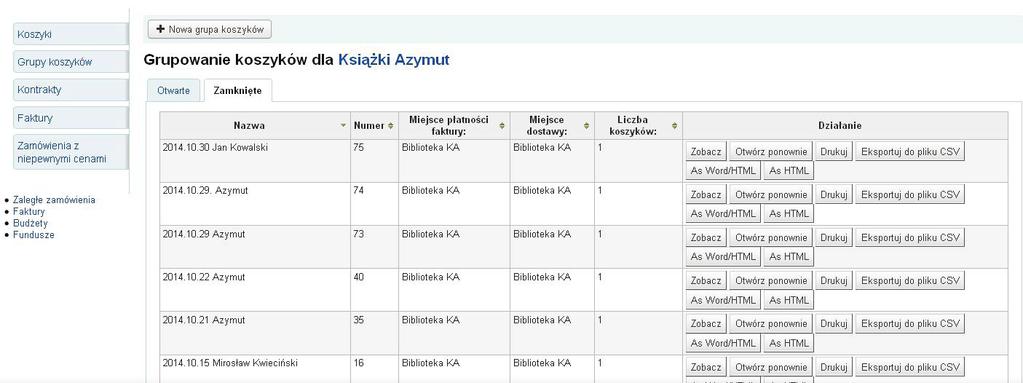Click As HTML for group 35
This screenshot has width=1023, height=383.
click(789, 343)
